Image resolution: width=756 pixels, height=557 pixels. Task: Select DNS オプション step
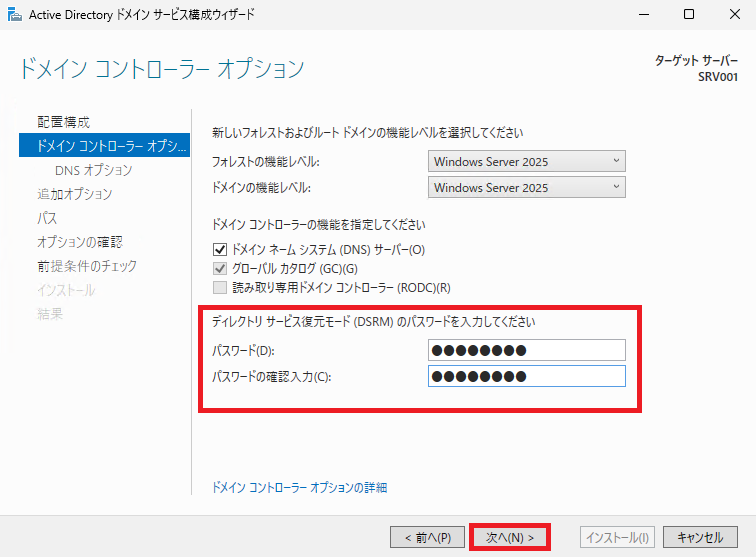pyautogui.click(x=94, y=170)
